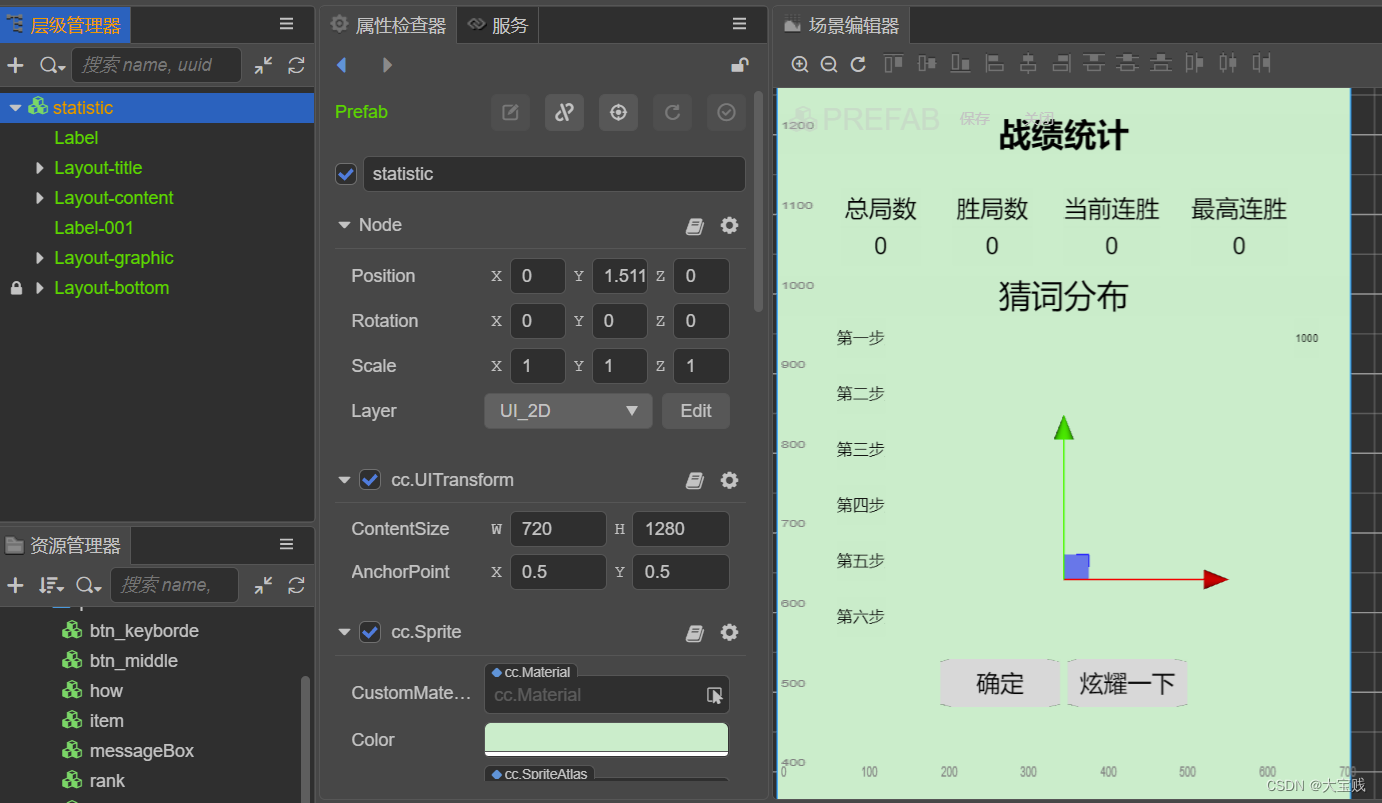The width and height of the screenshot is (1382, 803).
Task: Toggle the statistic node active checkbox
Action: 346,174
